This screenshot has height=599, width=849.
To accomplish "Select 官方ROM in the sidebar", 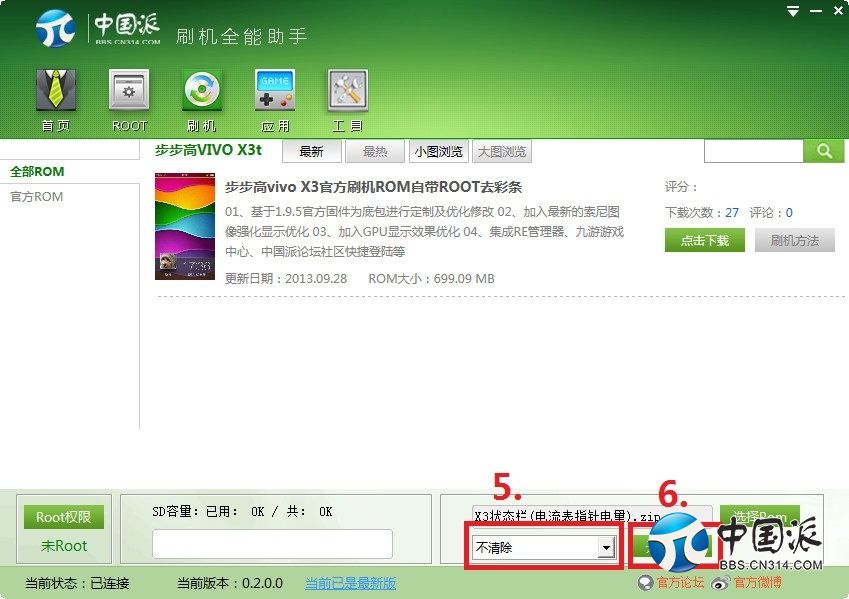I will pos(37,197).
